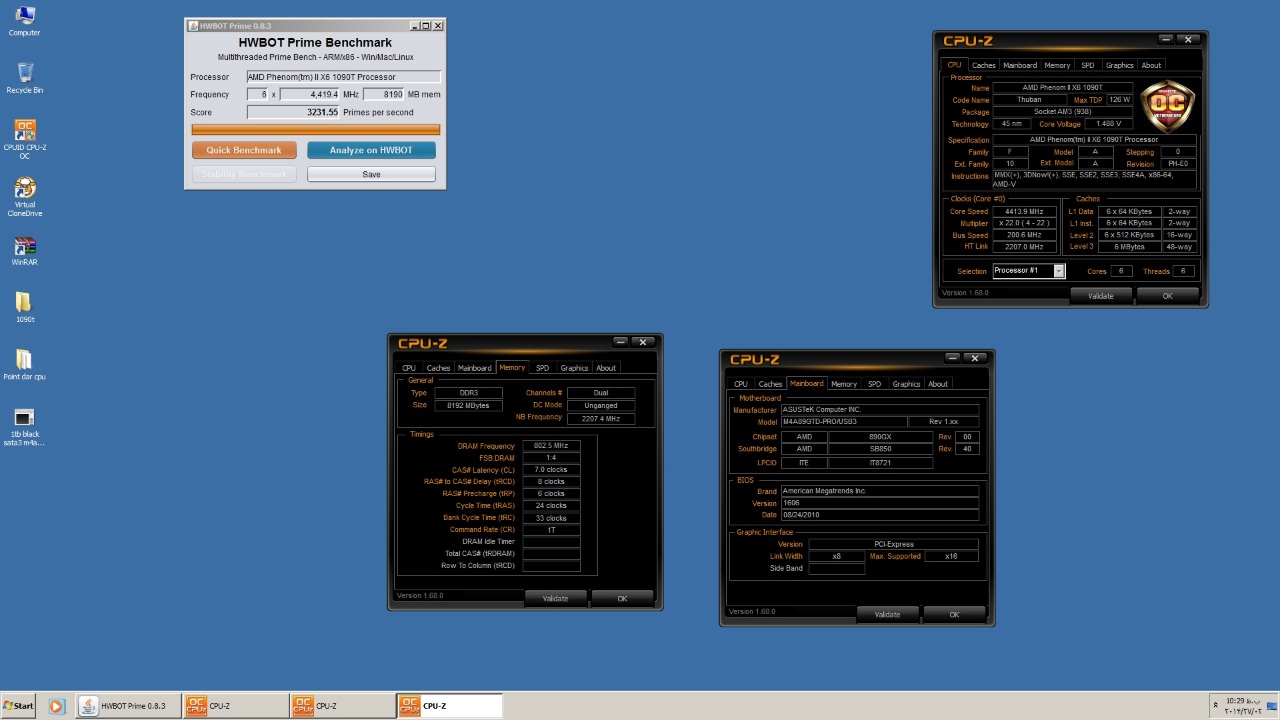Select Graphics tab in Mainboard window
This screenshot has height=720, width=1280.
[x=906, y=384]
